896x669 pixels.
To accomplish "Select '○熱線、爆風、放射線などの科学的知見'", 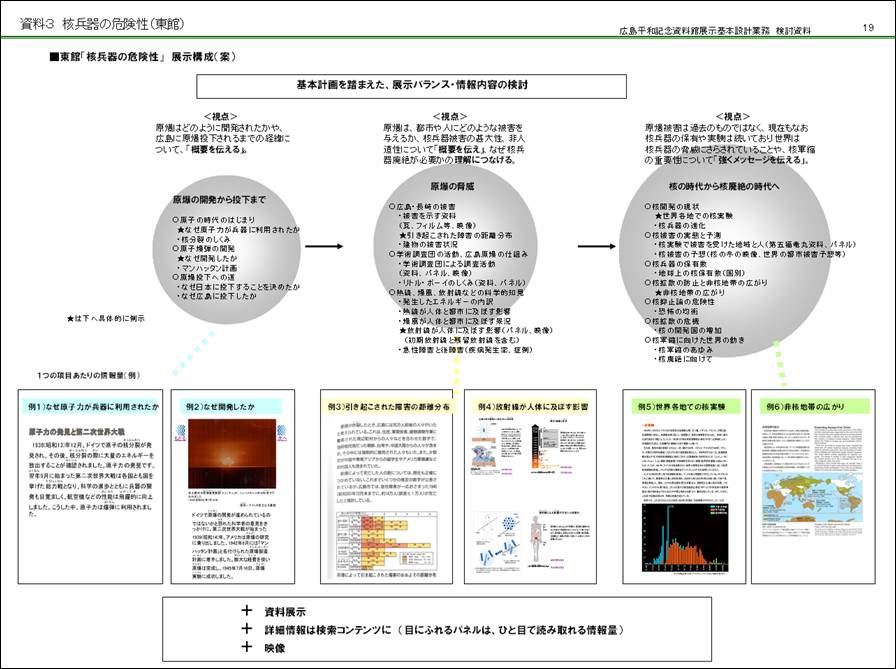I will click(456, 293).
